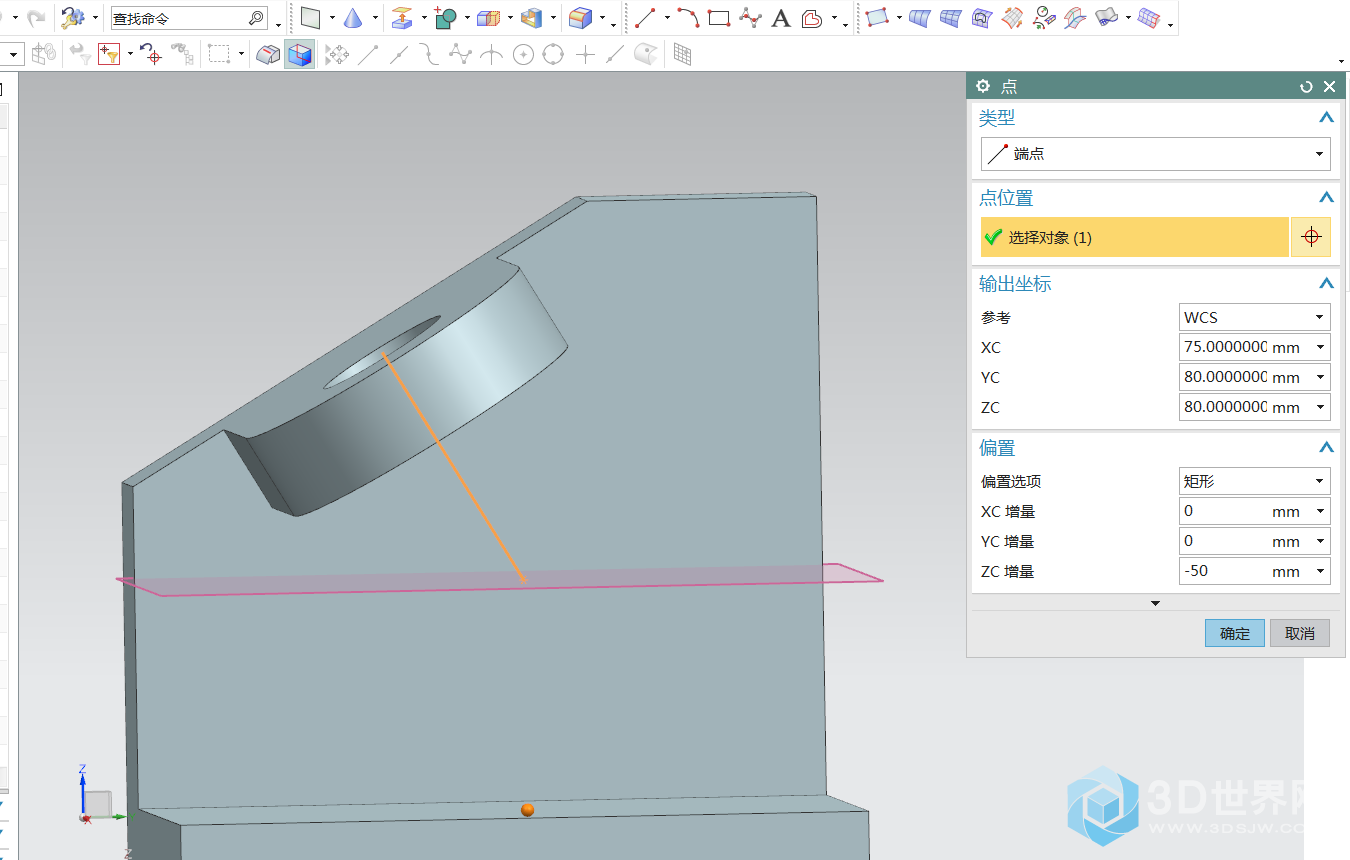Viewport: 1350px width, 860px height.
Task: Select the text tool letter A icon
Action: click(x=782, y=18)
